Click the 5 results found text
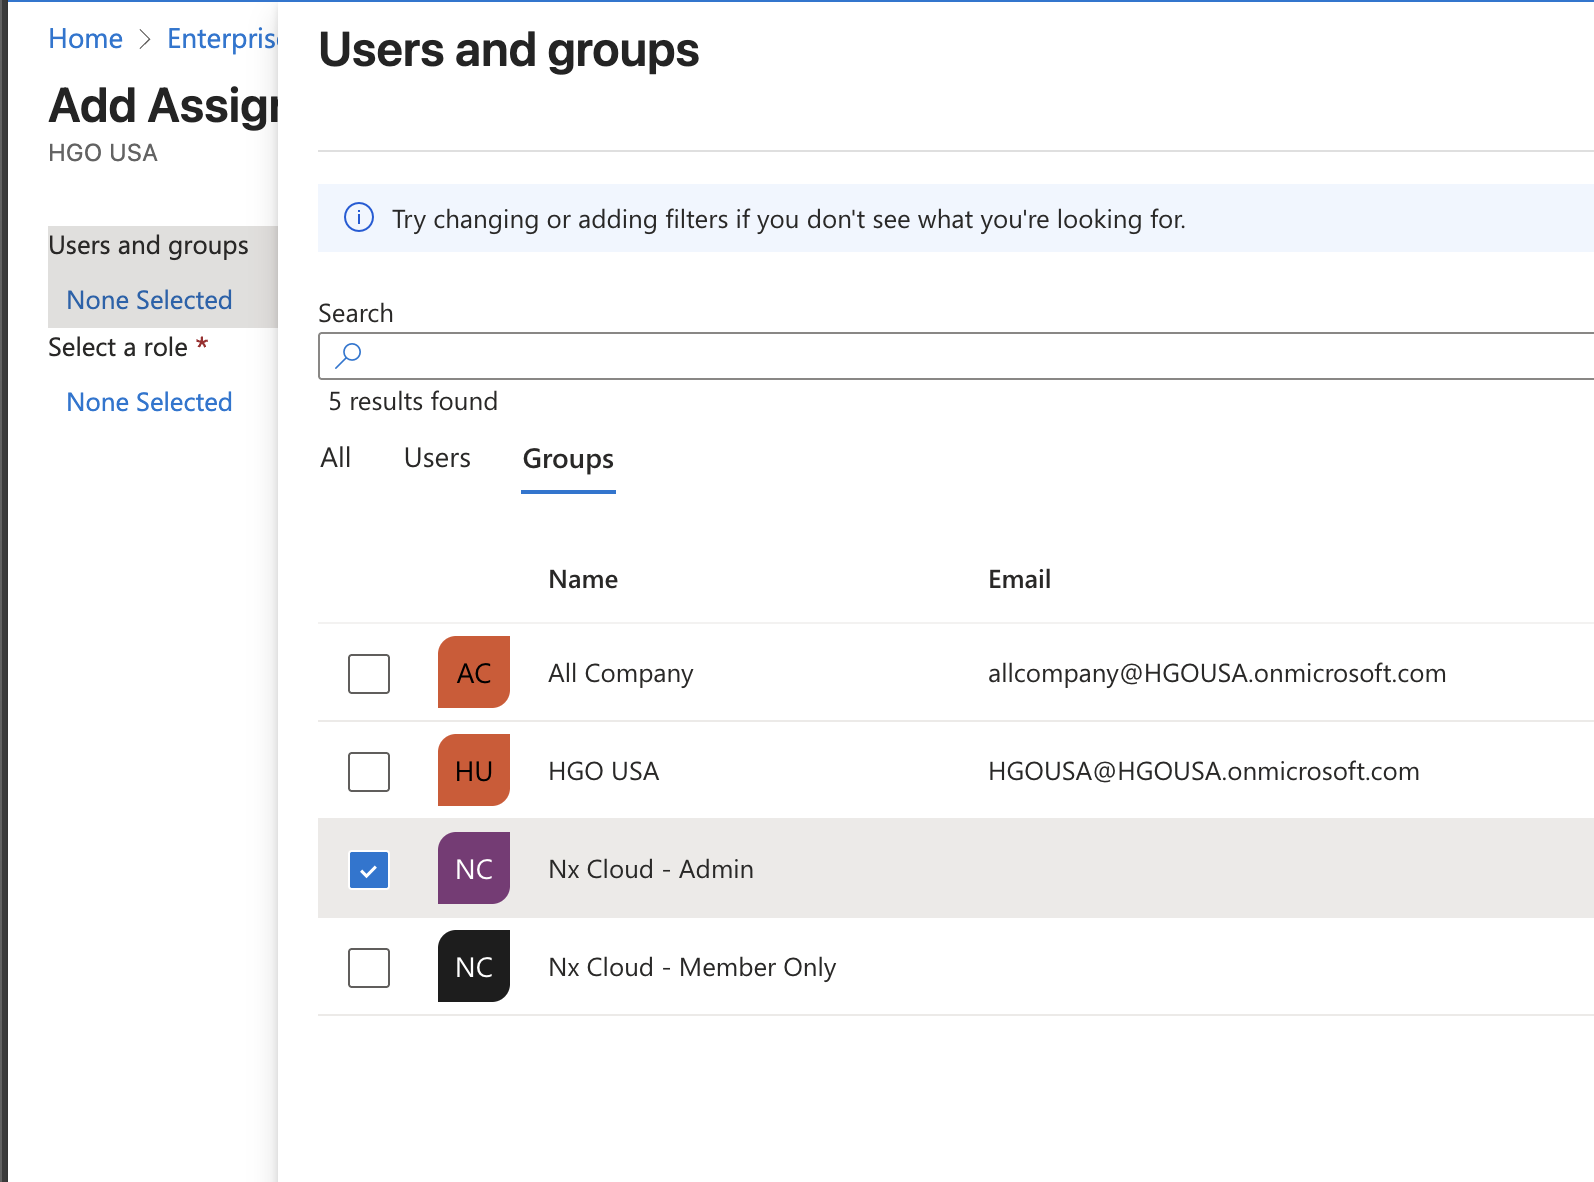The width and height of the screenshot is (1594, 1182). coord(413,401)
